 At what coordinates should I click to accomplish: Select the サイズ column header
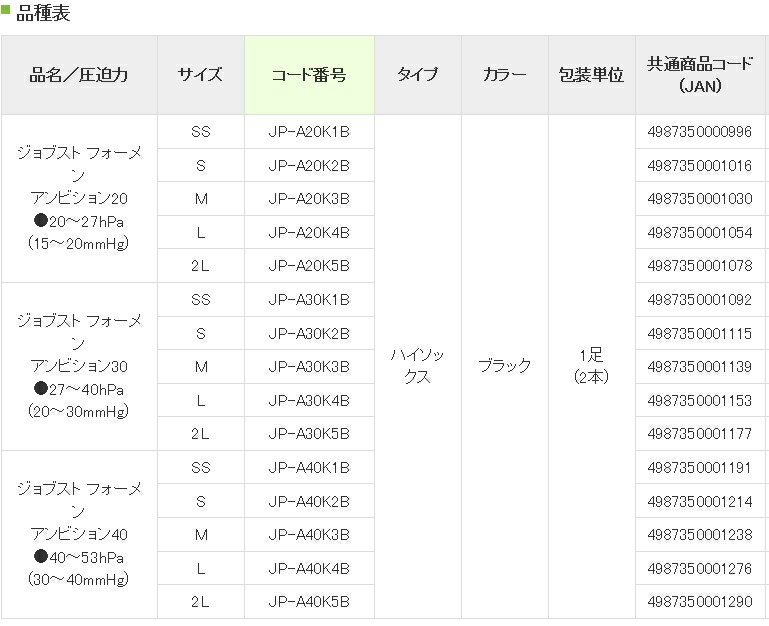click(200, 75)
